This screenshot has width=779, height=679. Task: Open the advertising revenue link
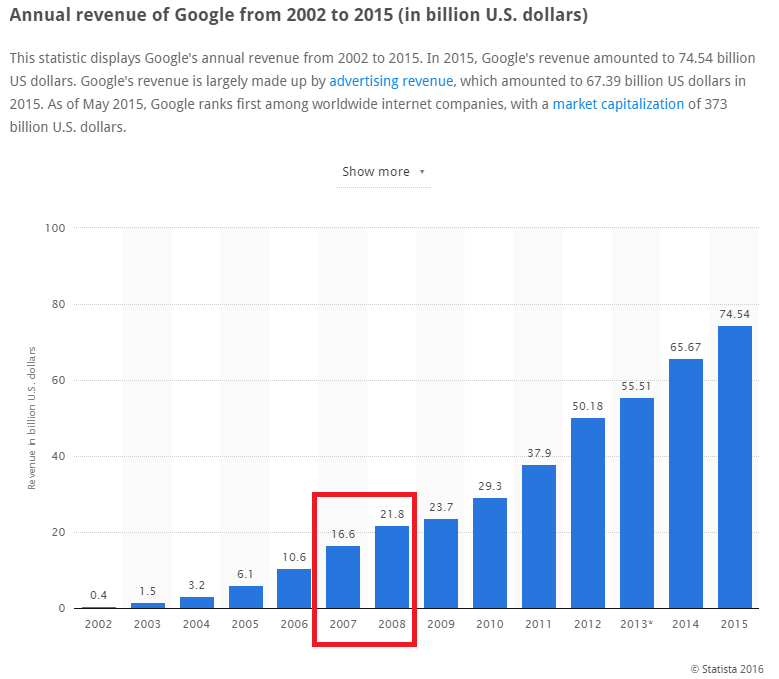coord(391,81)
